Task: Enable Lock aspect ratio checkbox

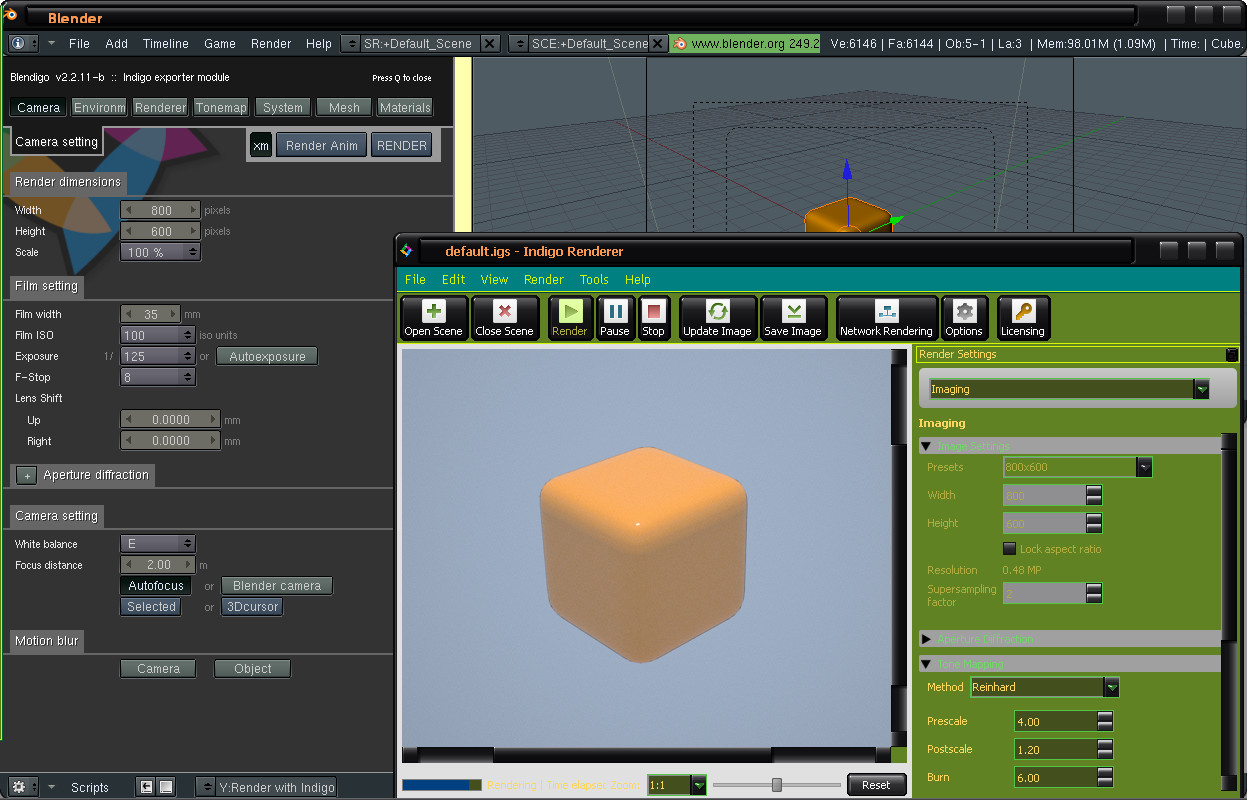Action: tap(1009, 549)
